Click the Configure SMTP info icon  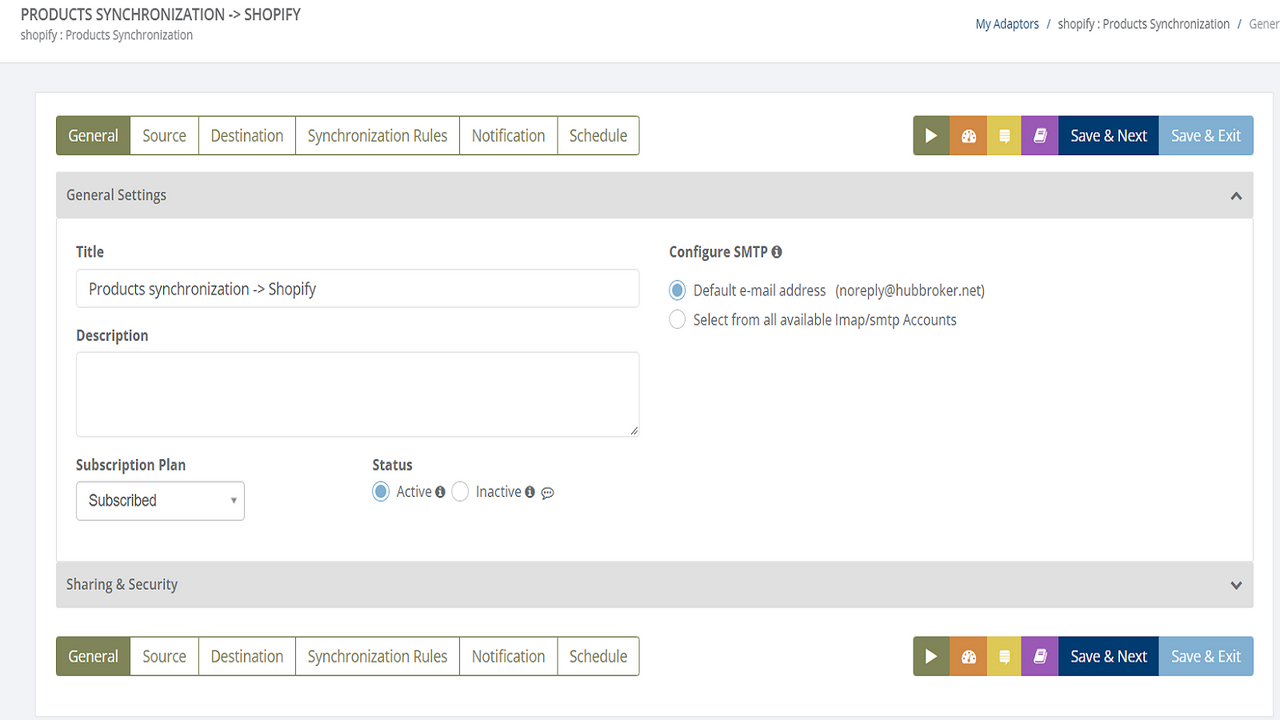777,253
